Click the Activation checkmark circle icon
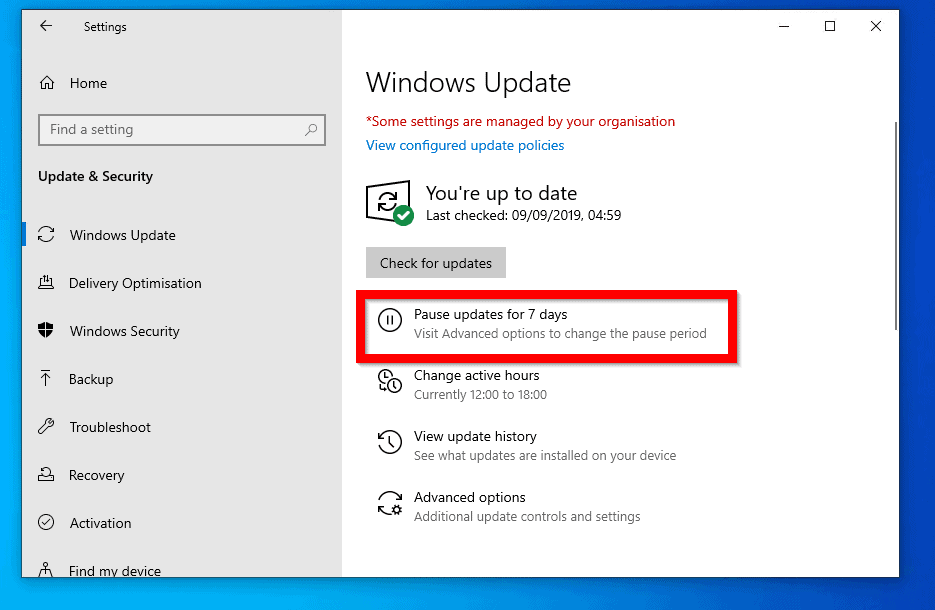This screenshot has height=610, width=935. (46, 522)
